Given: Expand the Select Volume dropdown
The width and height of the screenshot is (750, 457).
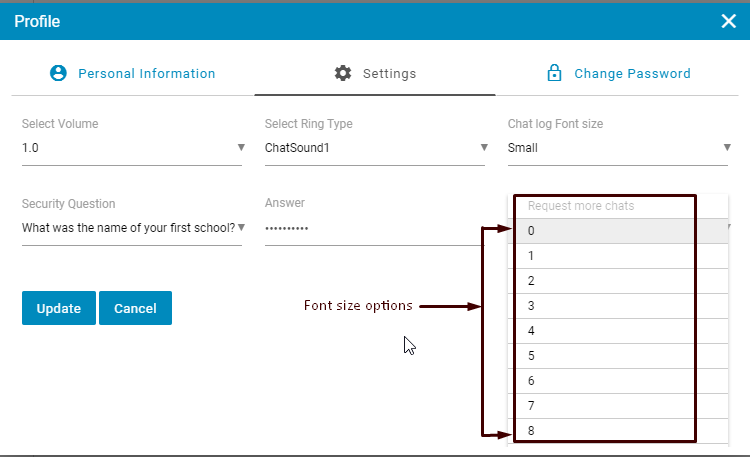Looking at the screenshot, I should tap(132, 147).
